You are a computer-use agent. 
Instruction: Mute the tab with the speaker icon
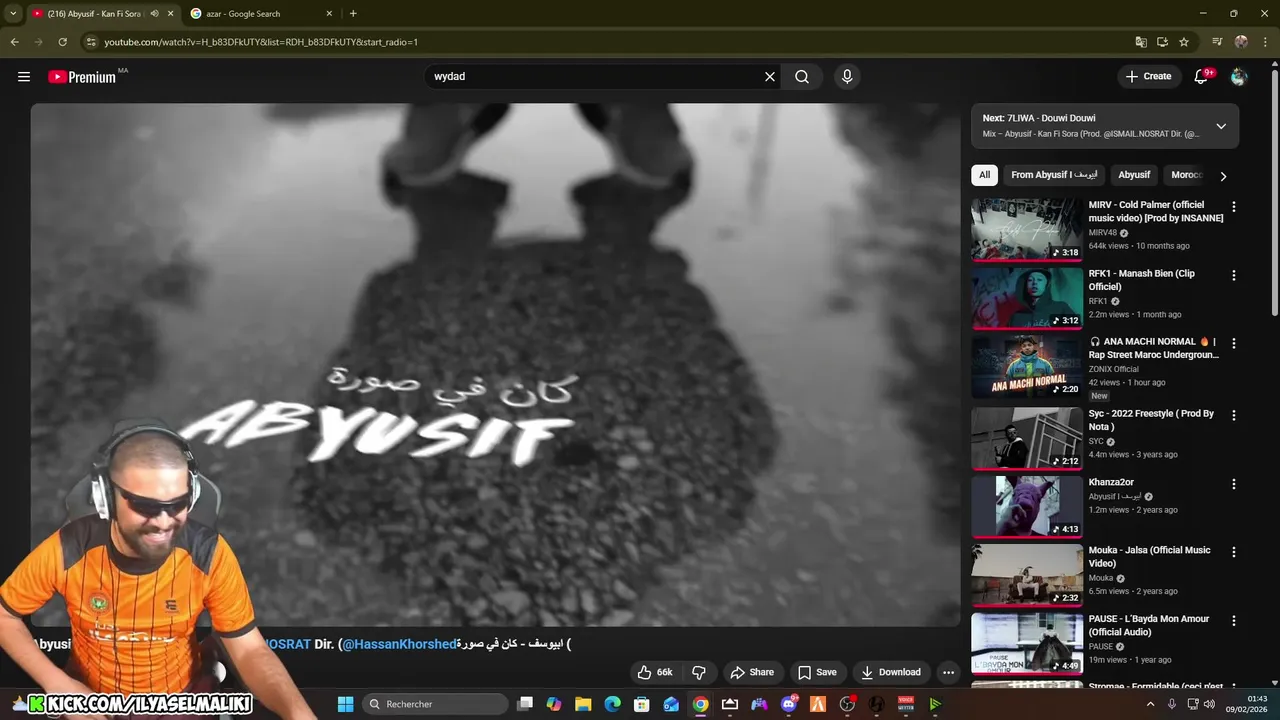(x=154, y=14)
